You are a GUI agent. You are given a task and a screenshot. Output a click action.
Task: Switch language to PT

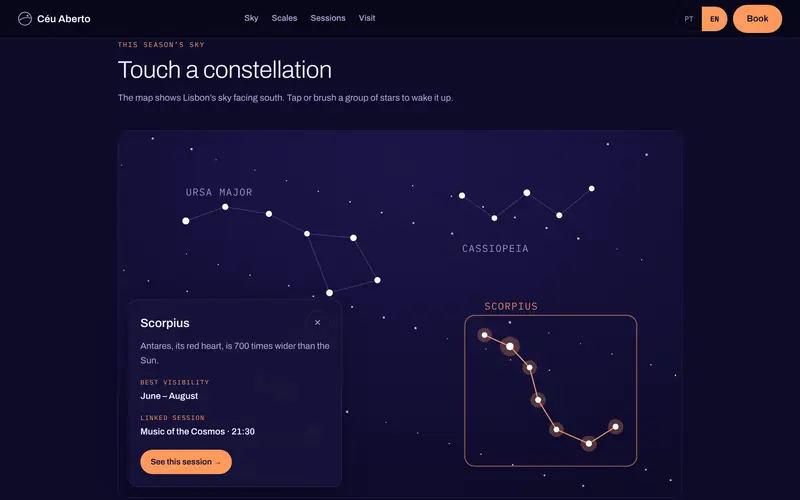click(x=689, y=19)
